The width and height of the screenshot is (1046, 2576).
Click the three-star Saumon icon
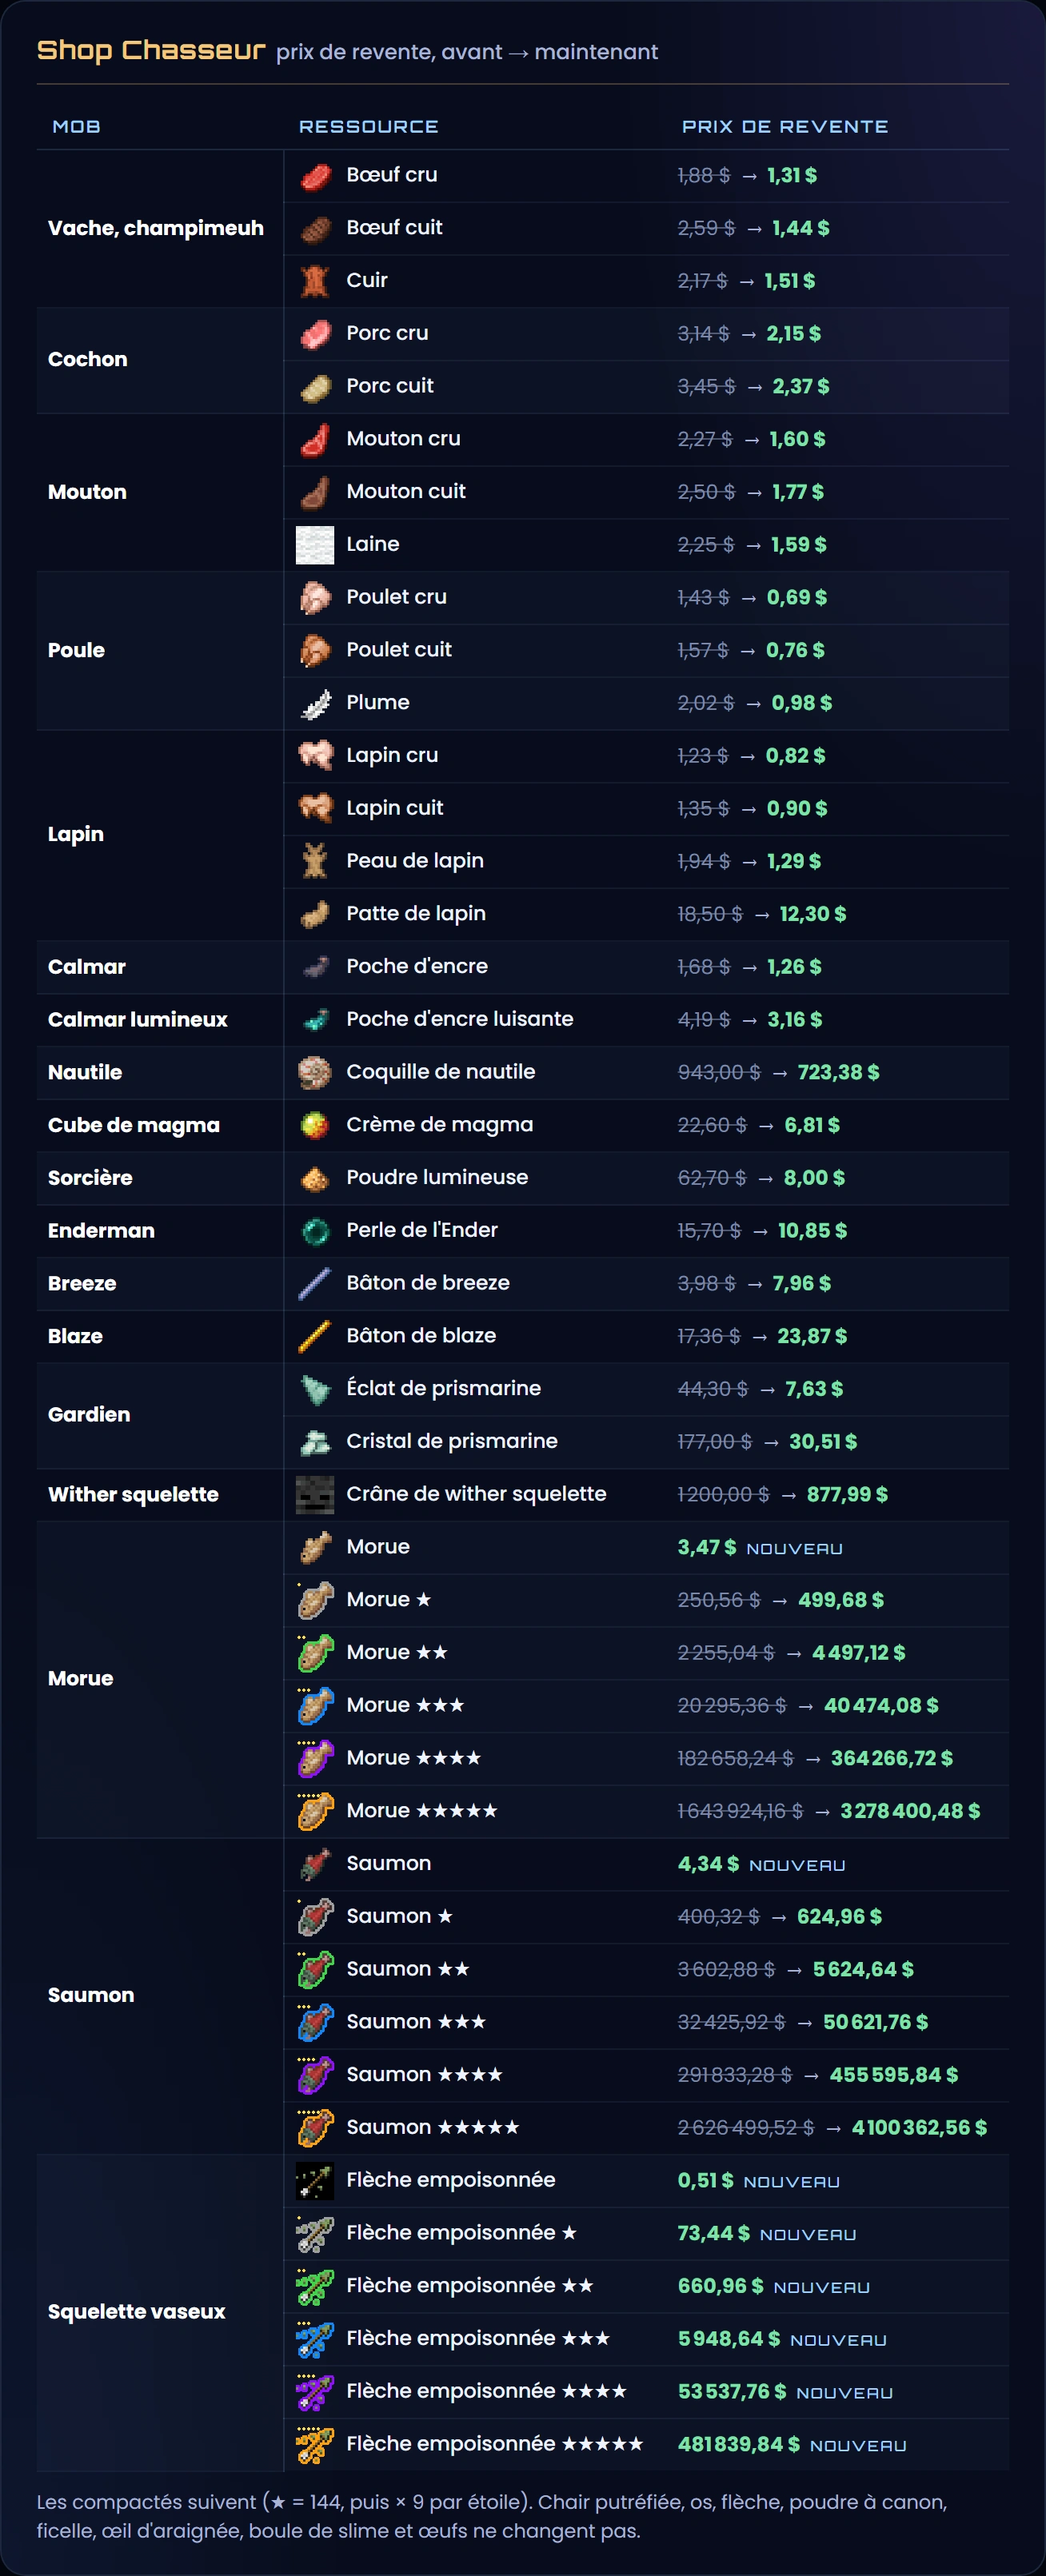click(315, 2022)
